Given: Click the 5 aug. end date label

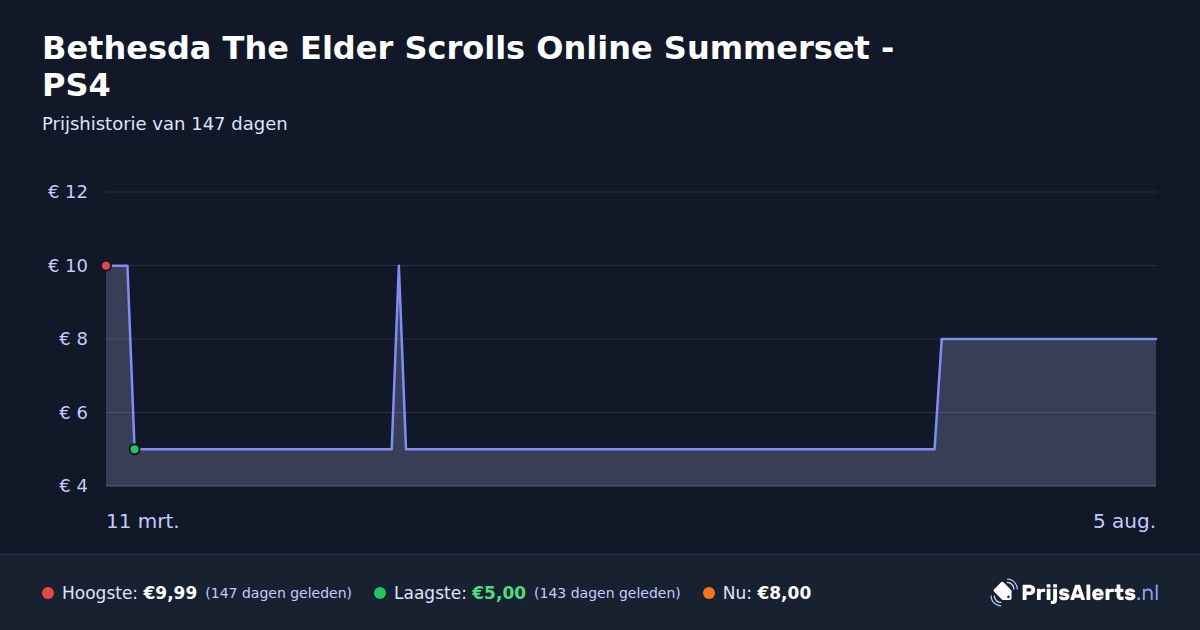Looking at the screenshot, I should pos(1124,521).
